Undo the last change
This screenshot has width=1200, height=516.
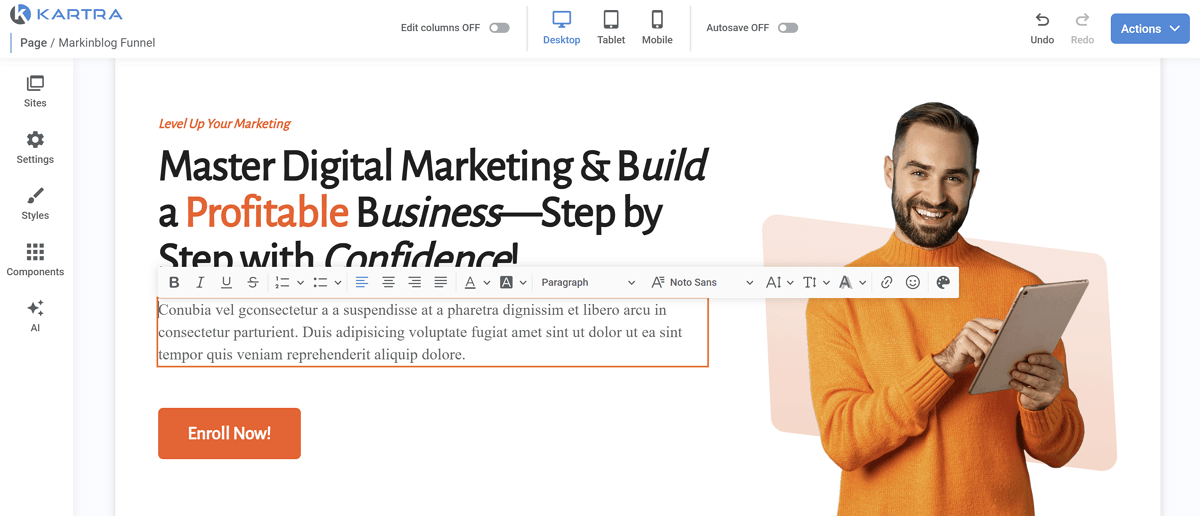point(1042,28)
